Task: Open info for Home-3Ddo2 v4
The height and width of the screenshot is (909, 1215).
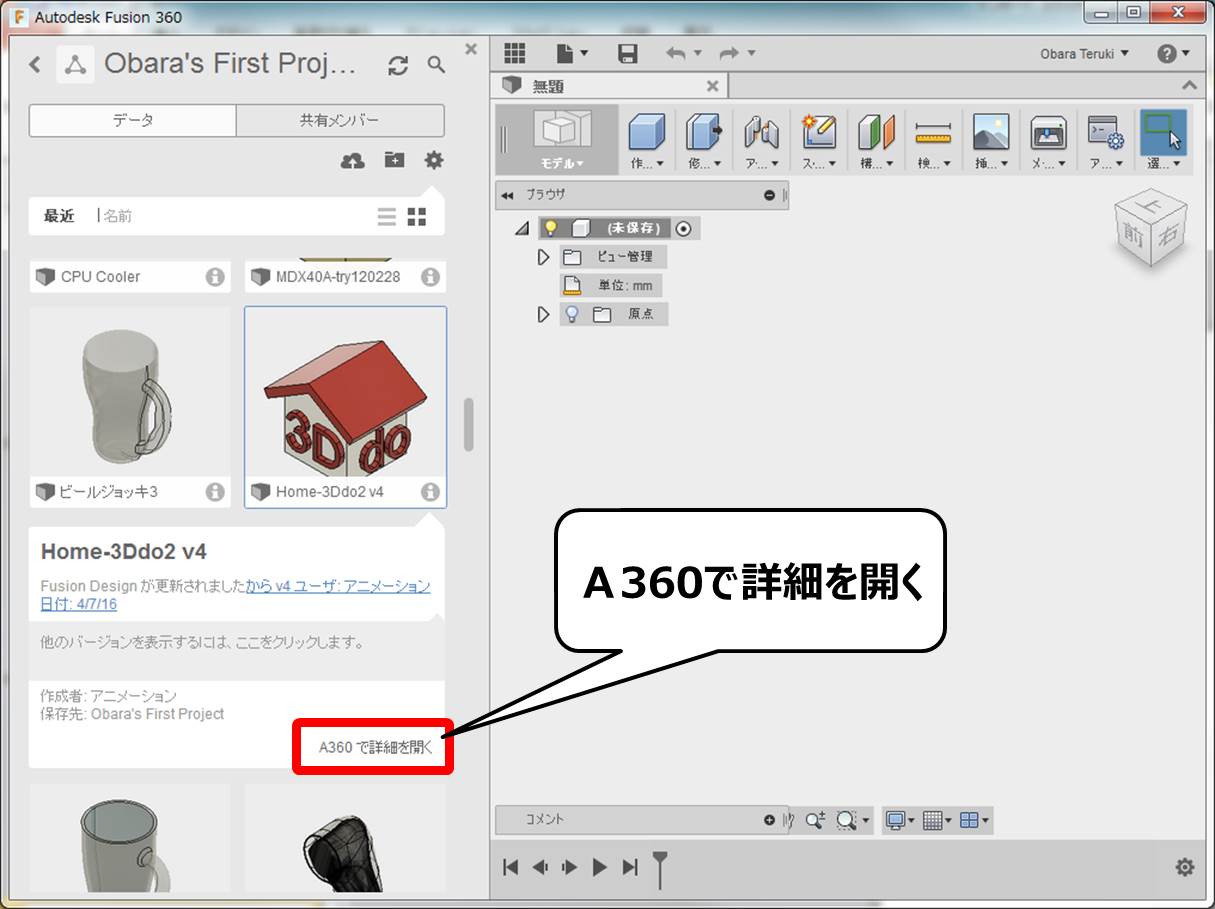Action: [430, 491]
